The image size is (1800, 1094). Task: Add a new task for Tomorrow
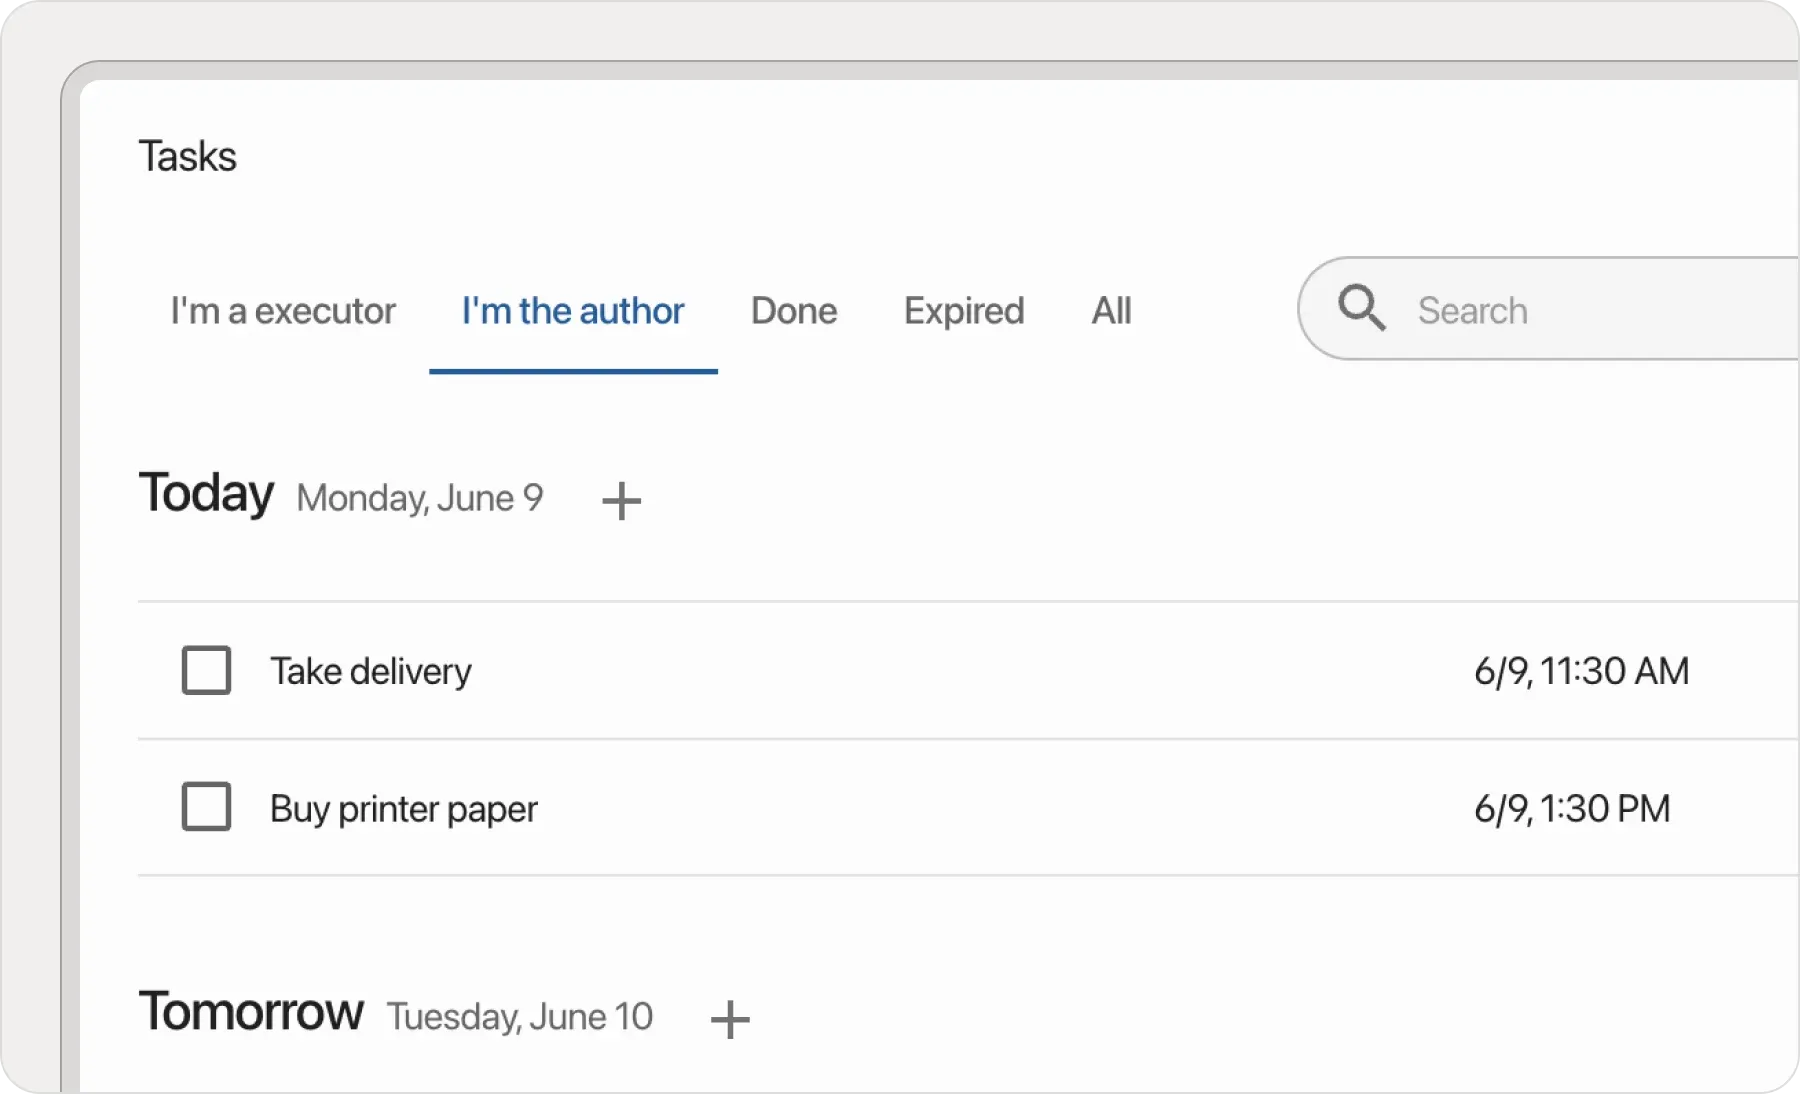point(729,1019)
